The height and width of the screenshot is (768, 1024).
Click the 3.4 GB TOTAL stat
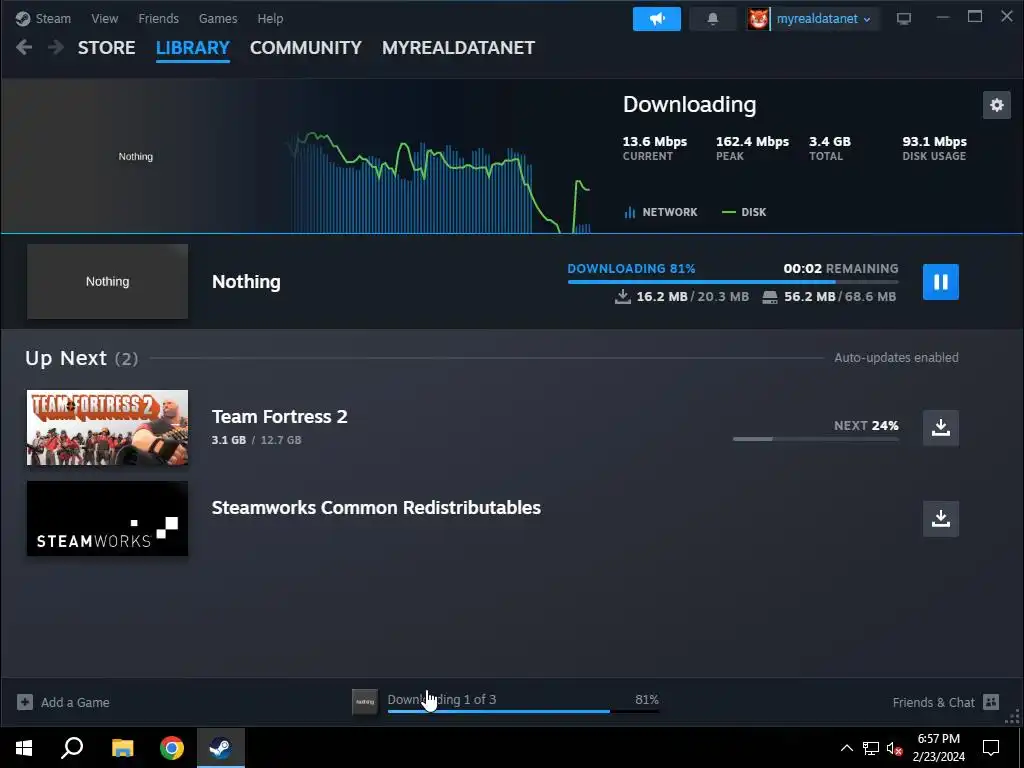(829, 148)
